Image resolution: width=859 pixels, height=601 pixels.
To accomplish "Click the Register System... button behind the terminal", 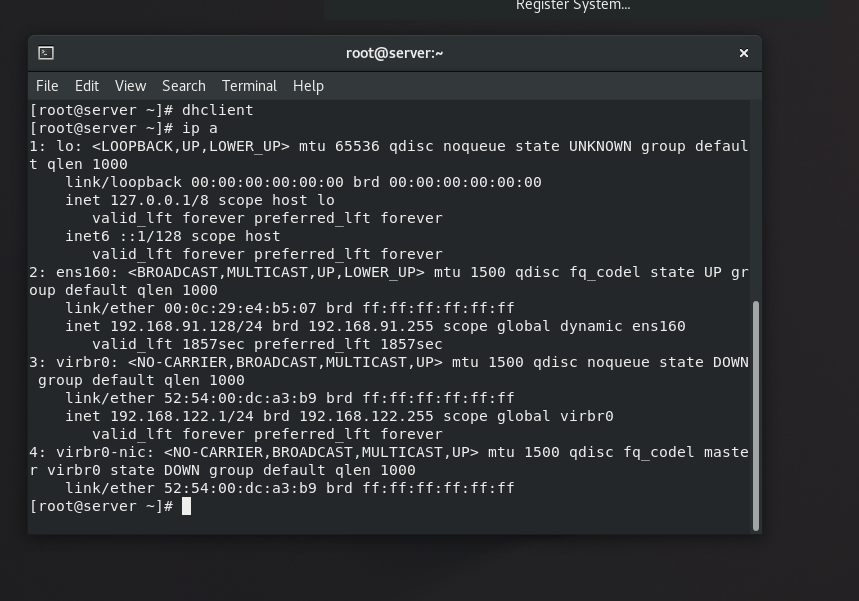I will (573, 6).
